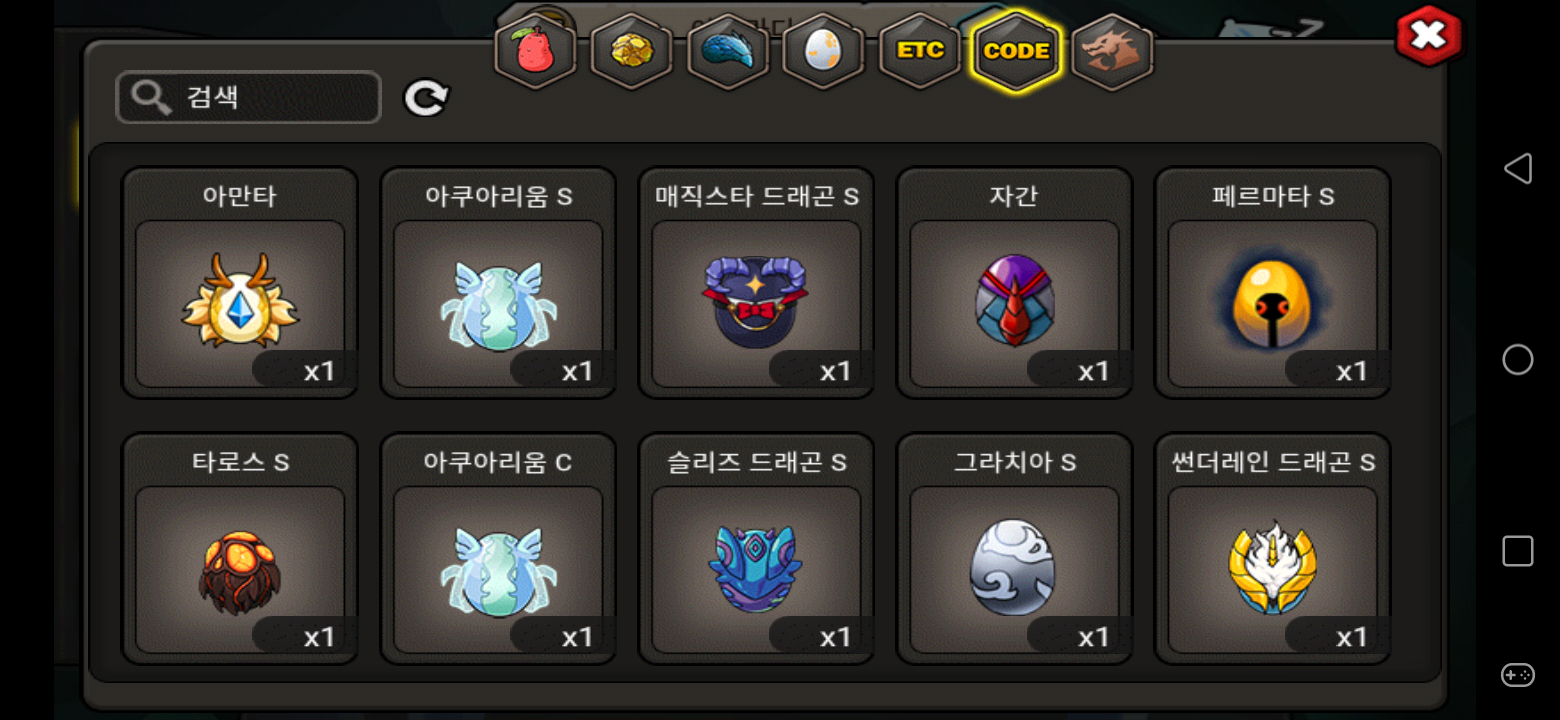
Task: Choose the 그라치아 S cloud egg
Action: [x=1014, y=549]
